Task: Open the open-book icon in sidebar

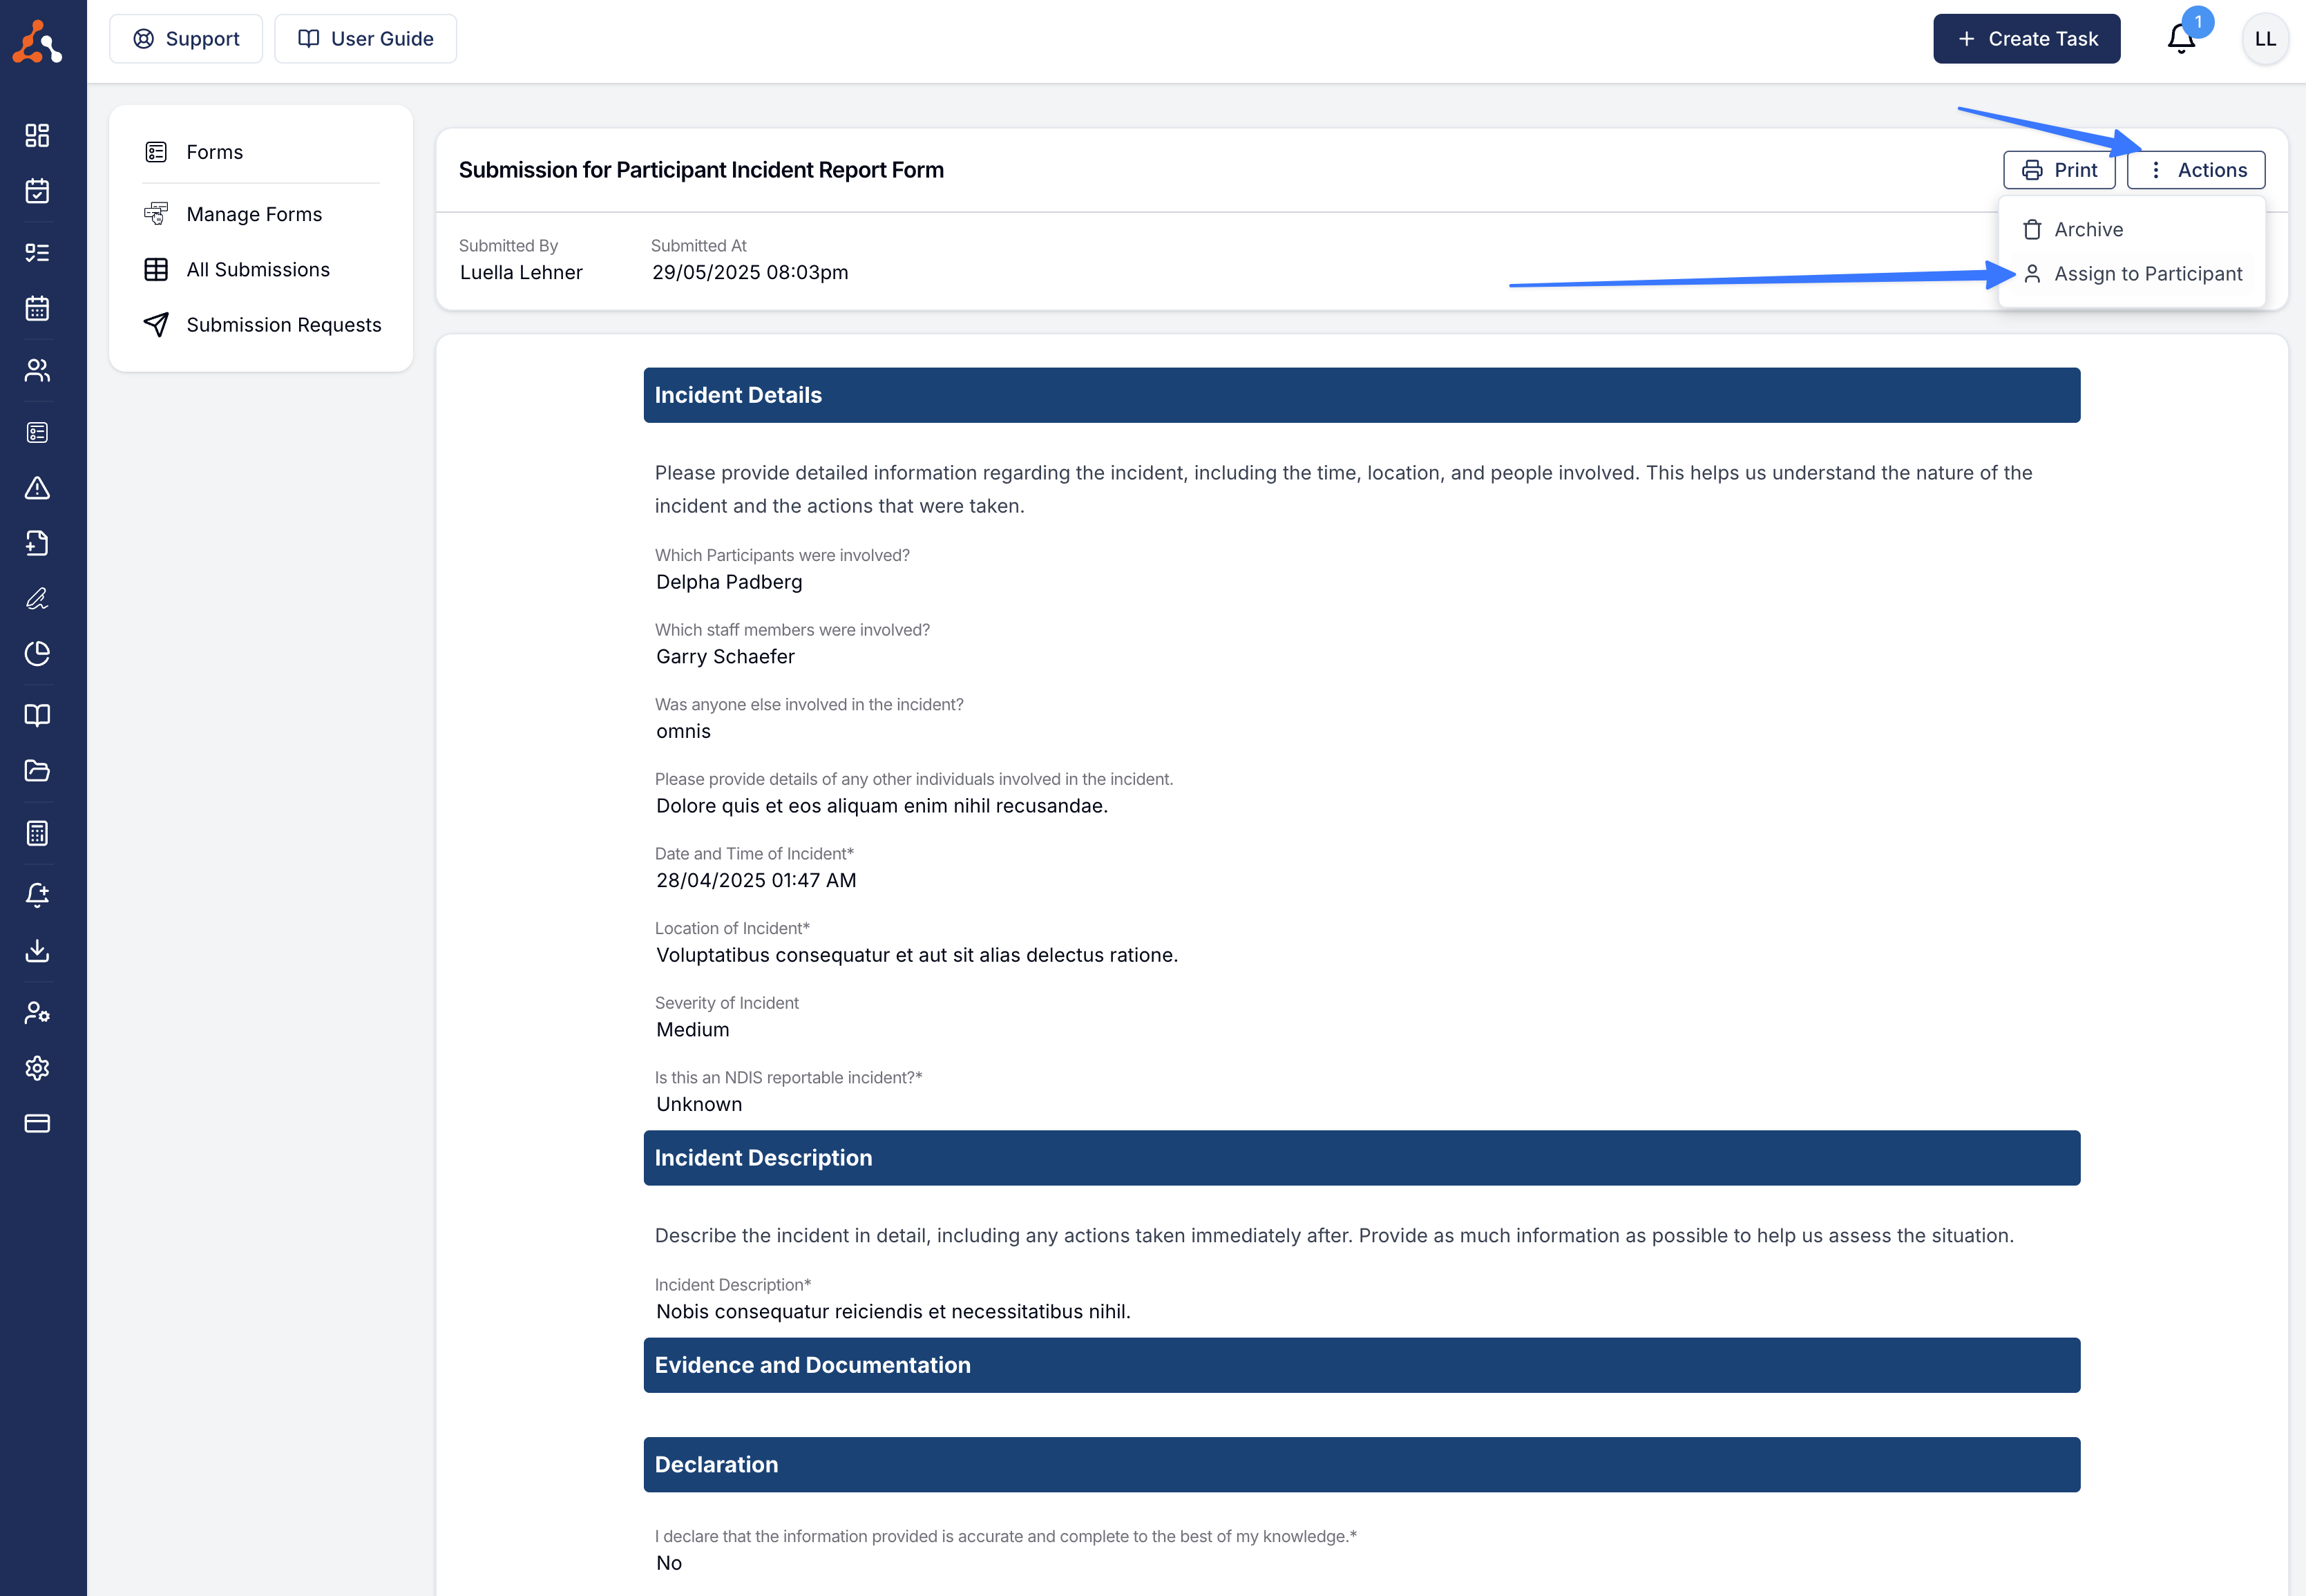Action: tap(37, 715)
